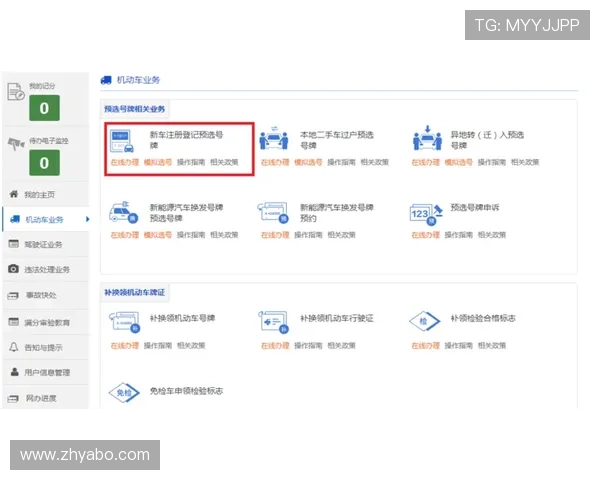Open 相关政策 under 补换领机动车行驶证

(x=341, y=346)
